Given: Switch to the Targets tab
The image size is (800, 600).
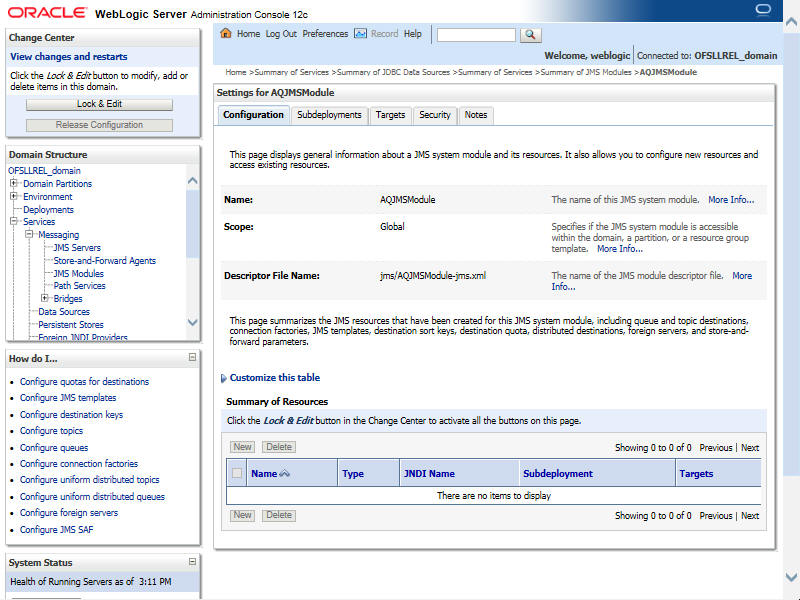Looking at the screenshot, I should click(x=390, y=115).
